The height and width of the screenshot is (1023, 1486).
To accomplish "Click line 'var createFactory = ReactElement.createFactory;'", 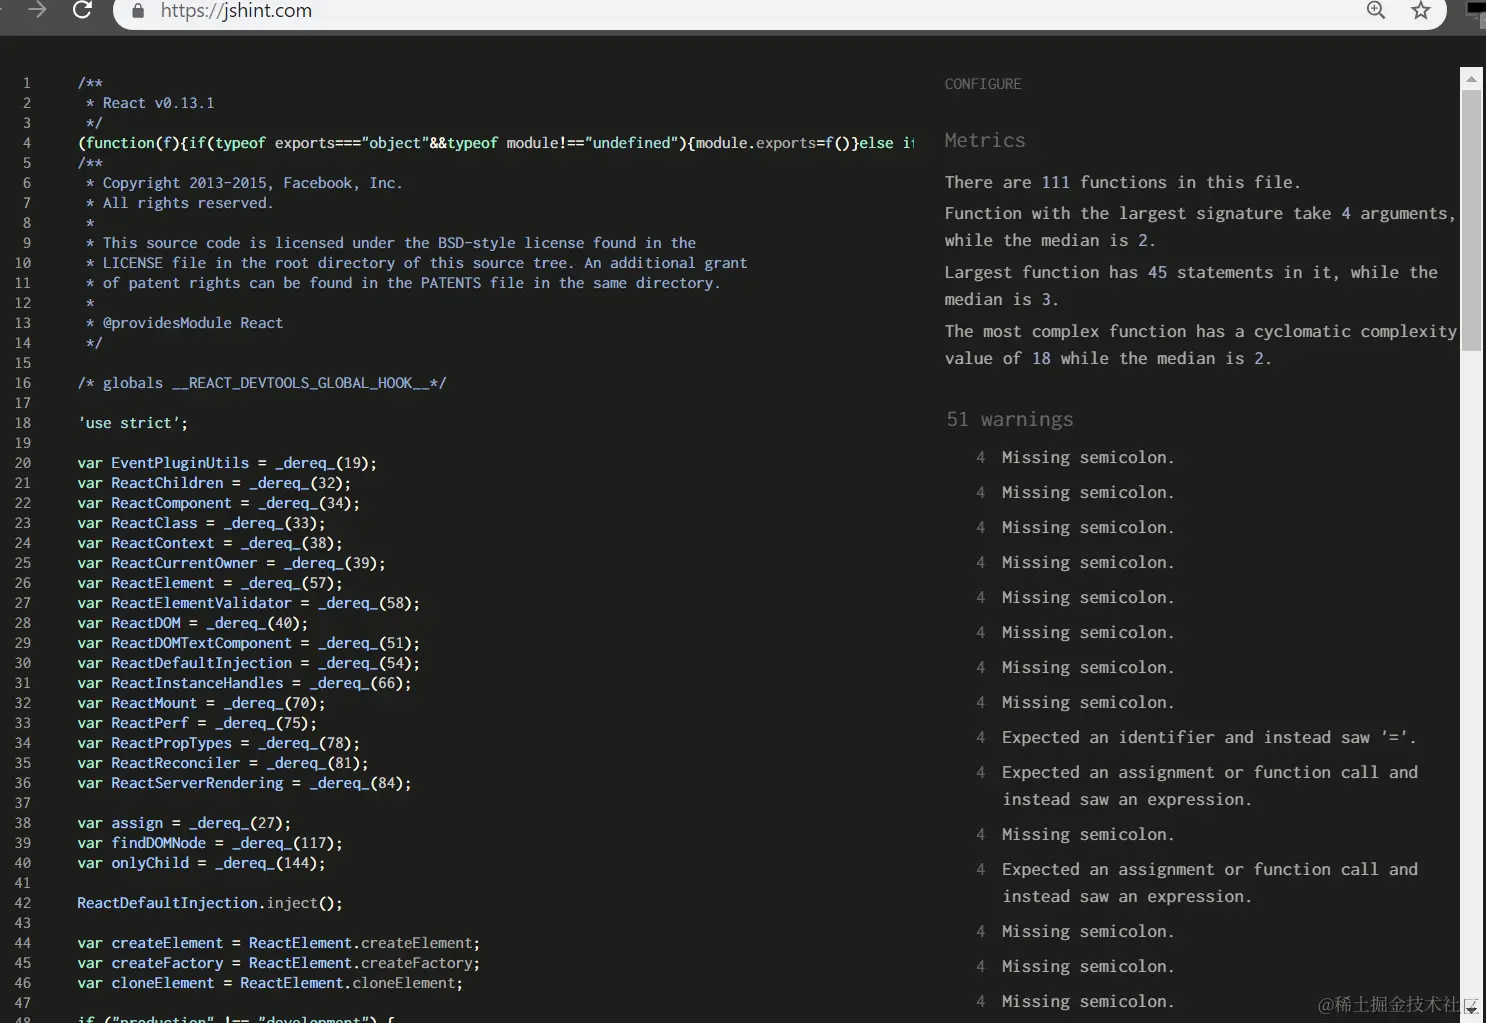I will click(279, 963).
